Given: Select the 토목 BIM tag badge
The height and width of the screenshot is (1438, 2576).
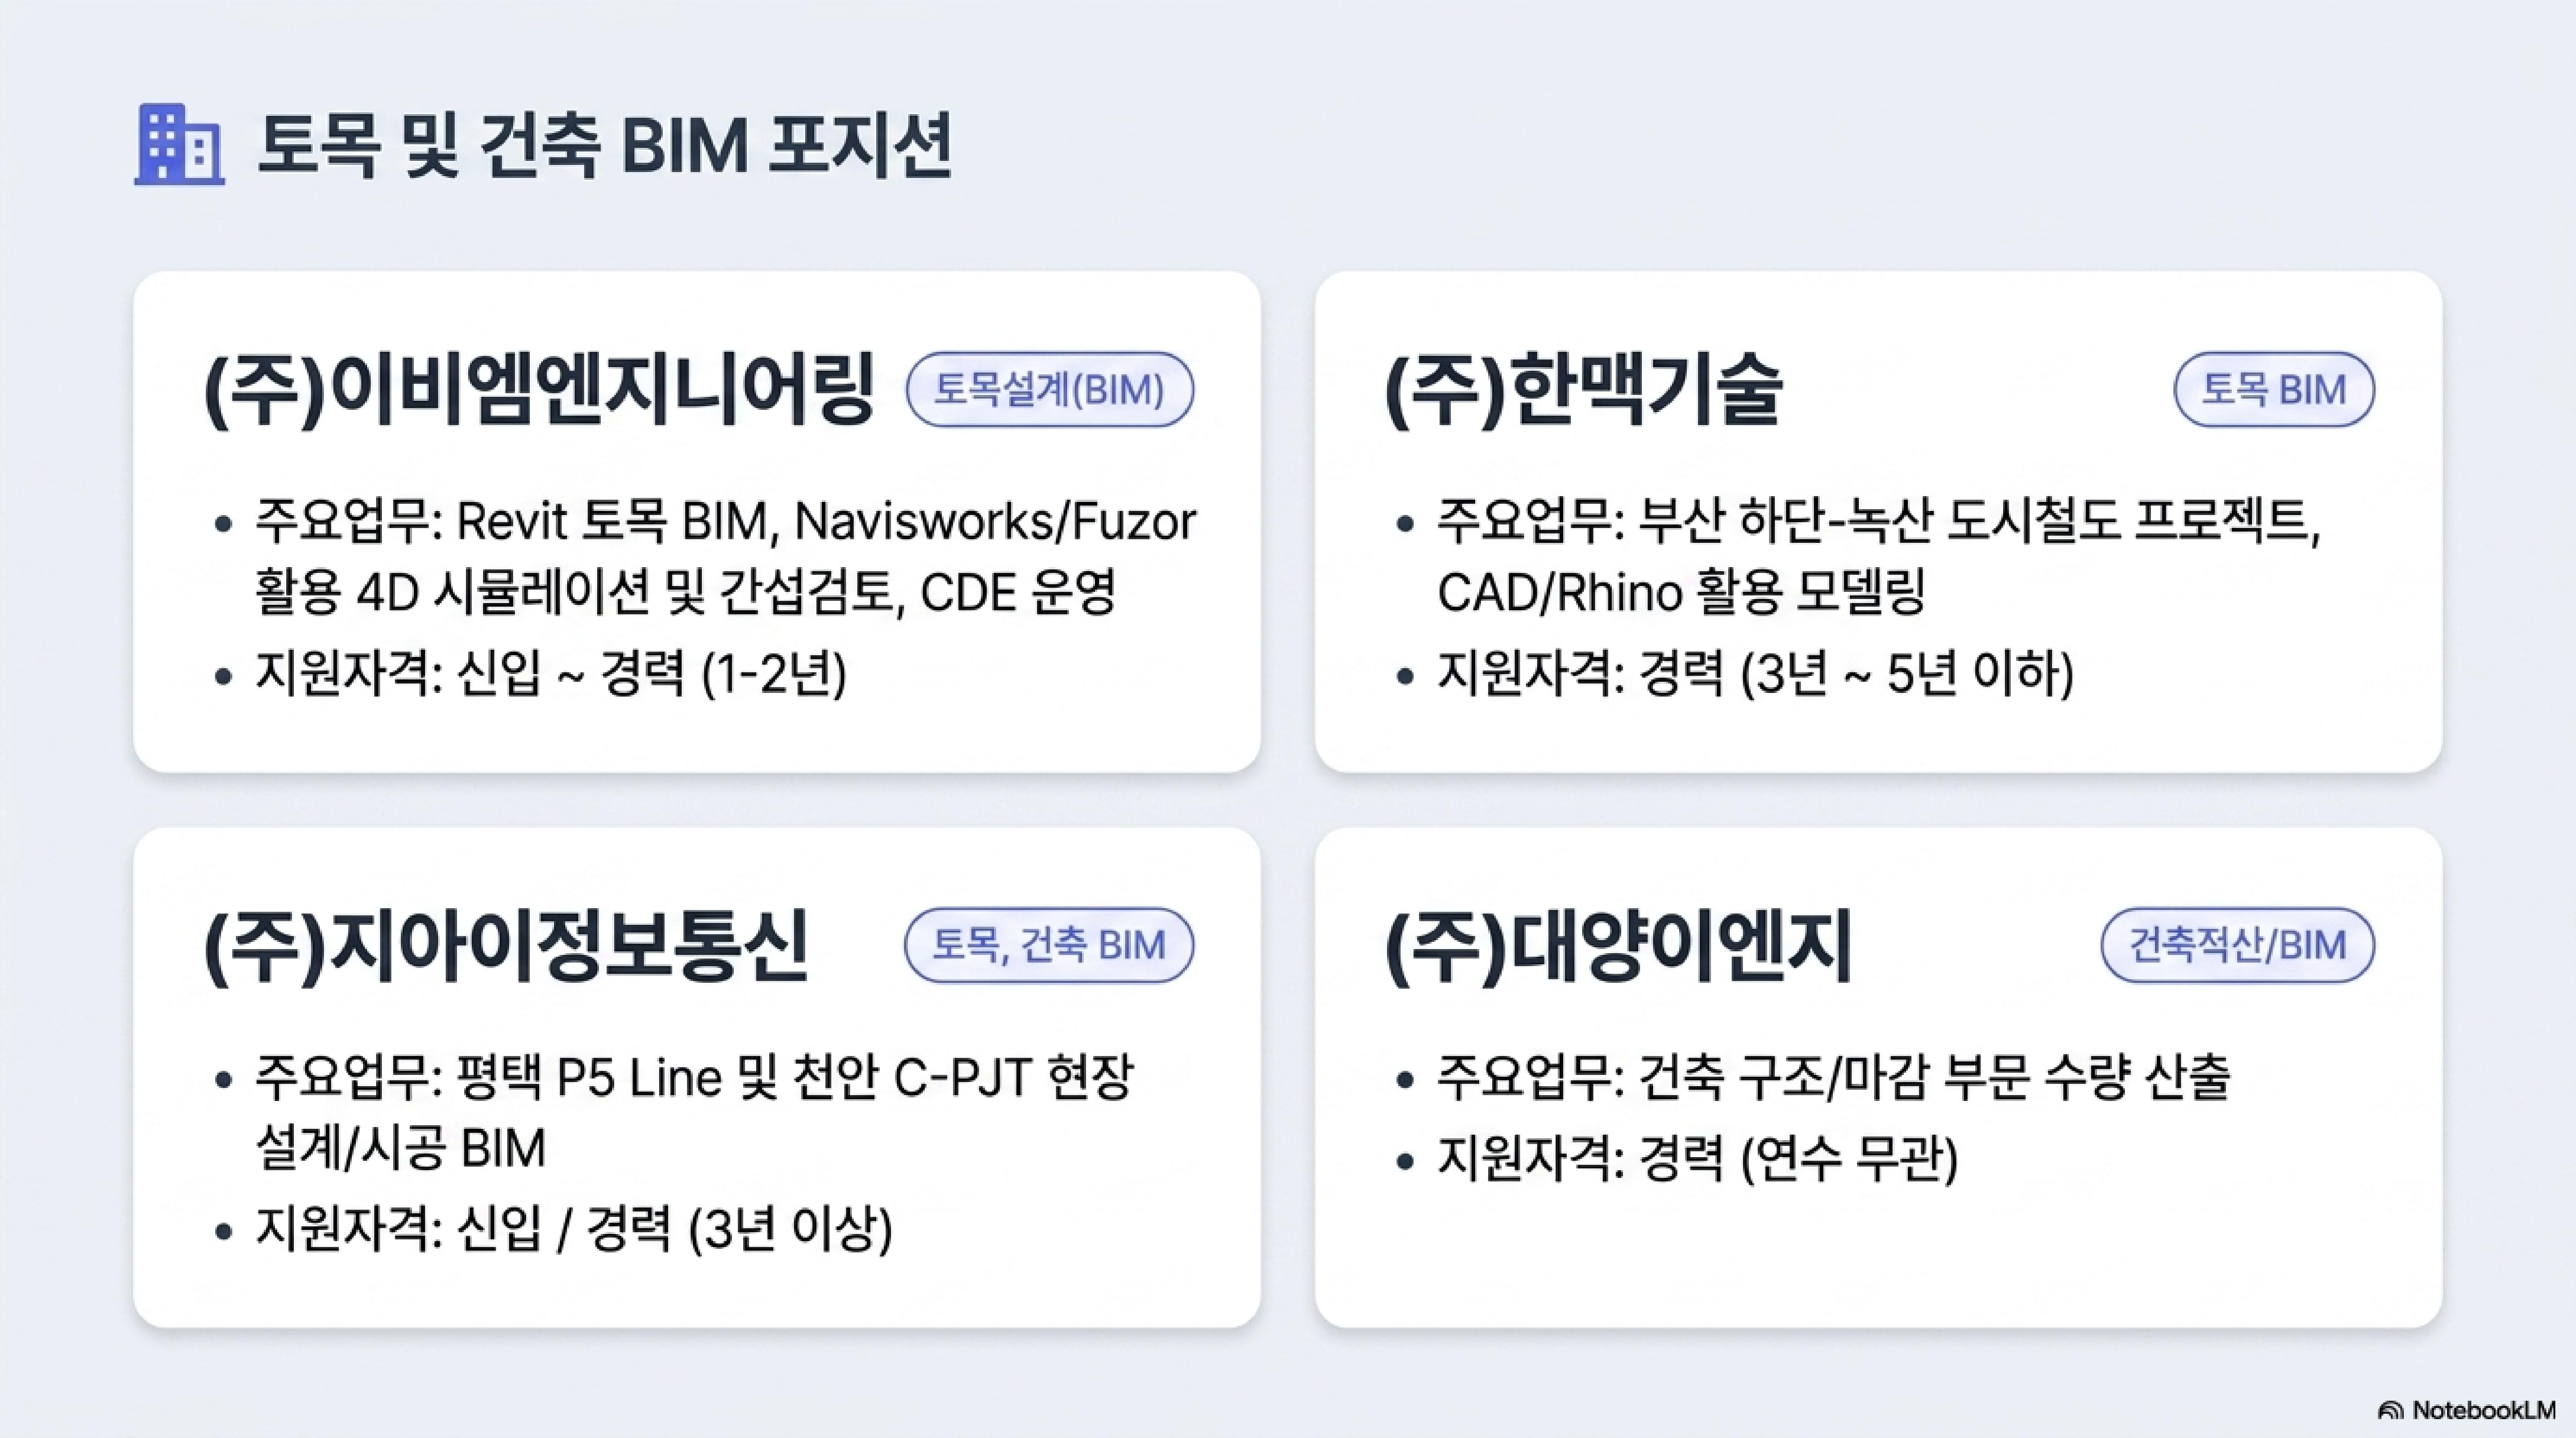Looking at the screenshot, I should point(2273,389).
